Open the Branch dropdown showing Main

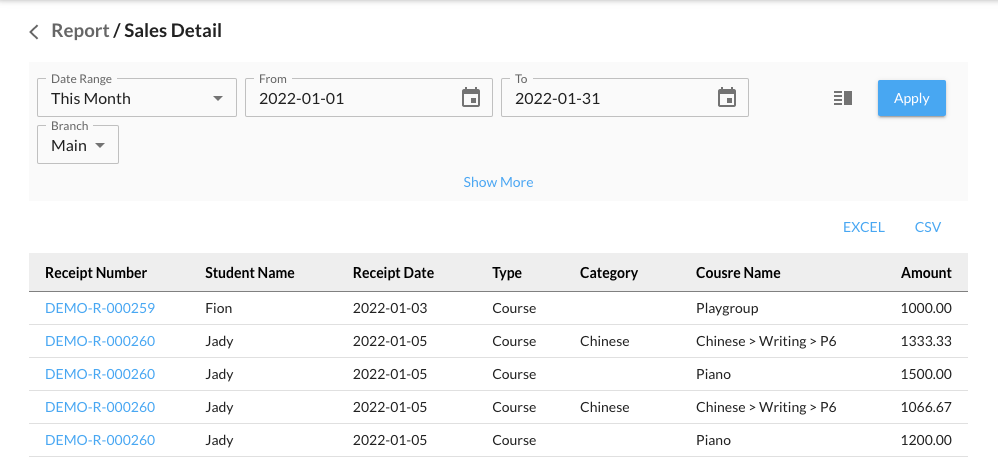78,145
